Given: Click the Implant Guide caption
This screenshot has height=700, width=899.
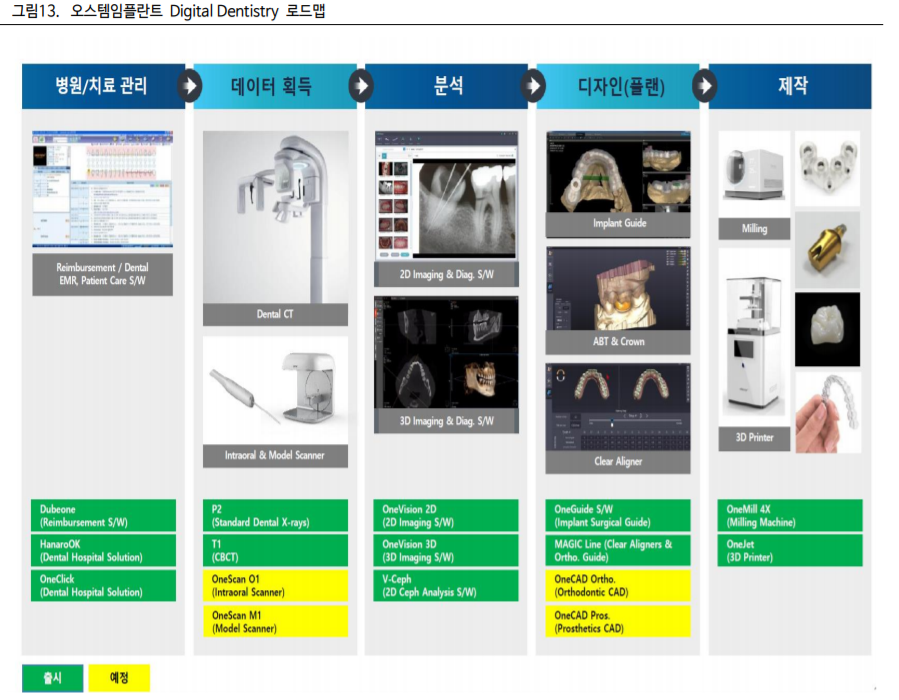Looking at the screenshot, I should 618,224.
